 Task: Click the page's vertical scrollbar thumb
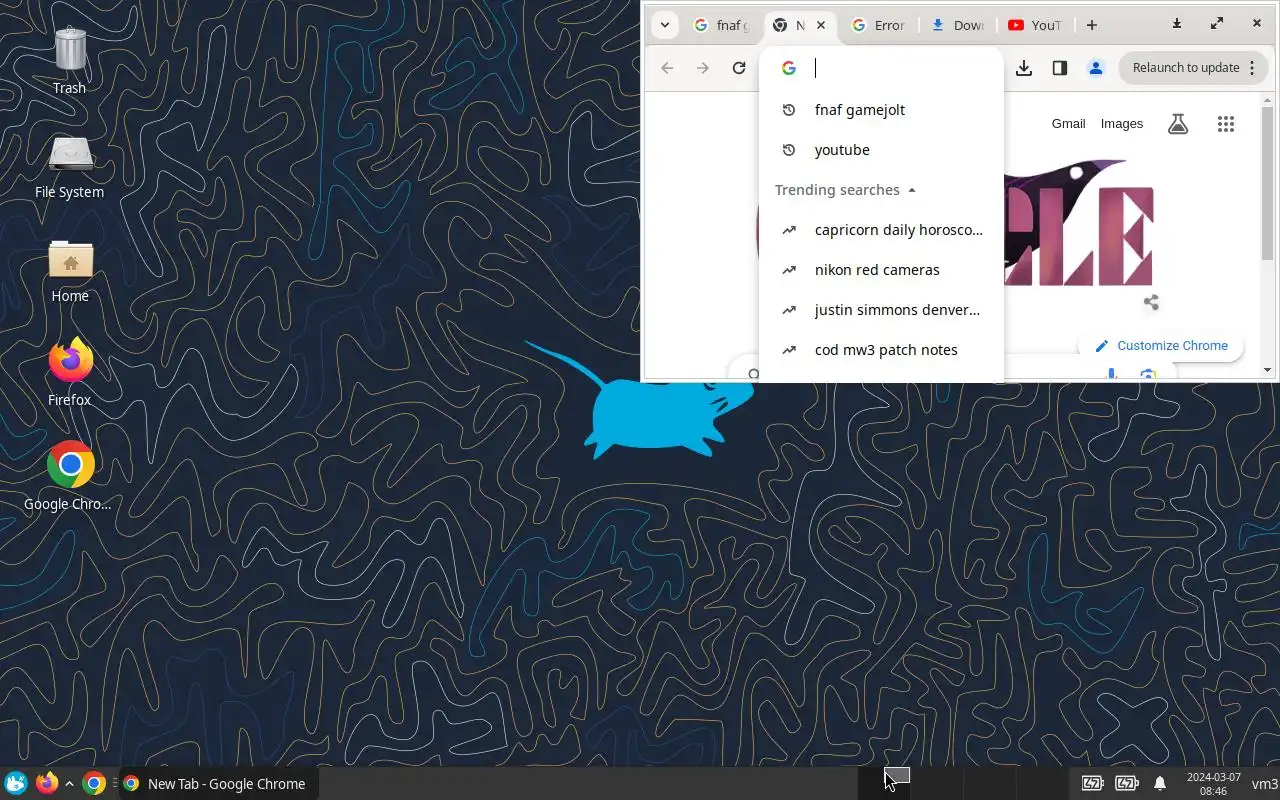pyautogui.click(x=1268, y=182)
